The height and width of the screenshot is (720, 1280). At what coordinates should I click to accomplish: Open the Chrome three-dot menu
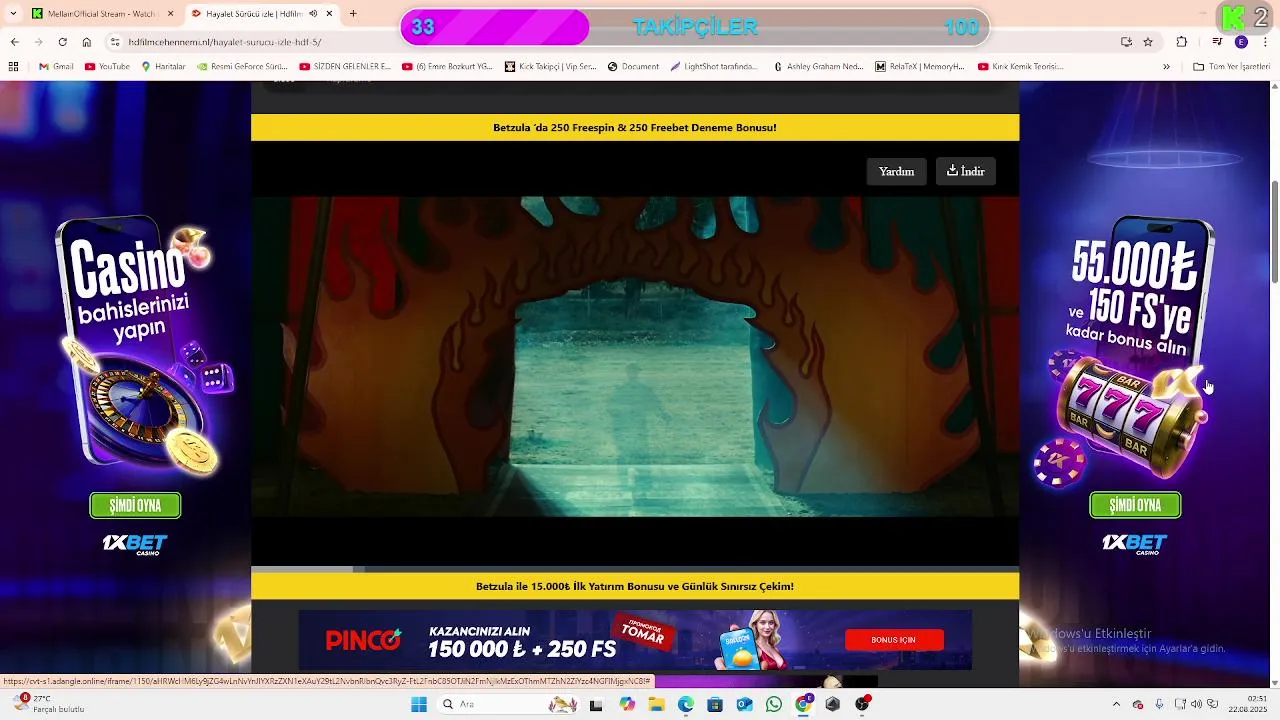pos(1265,42)
